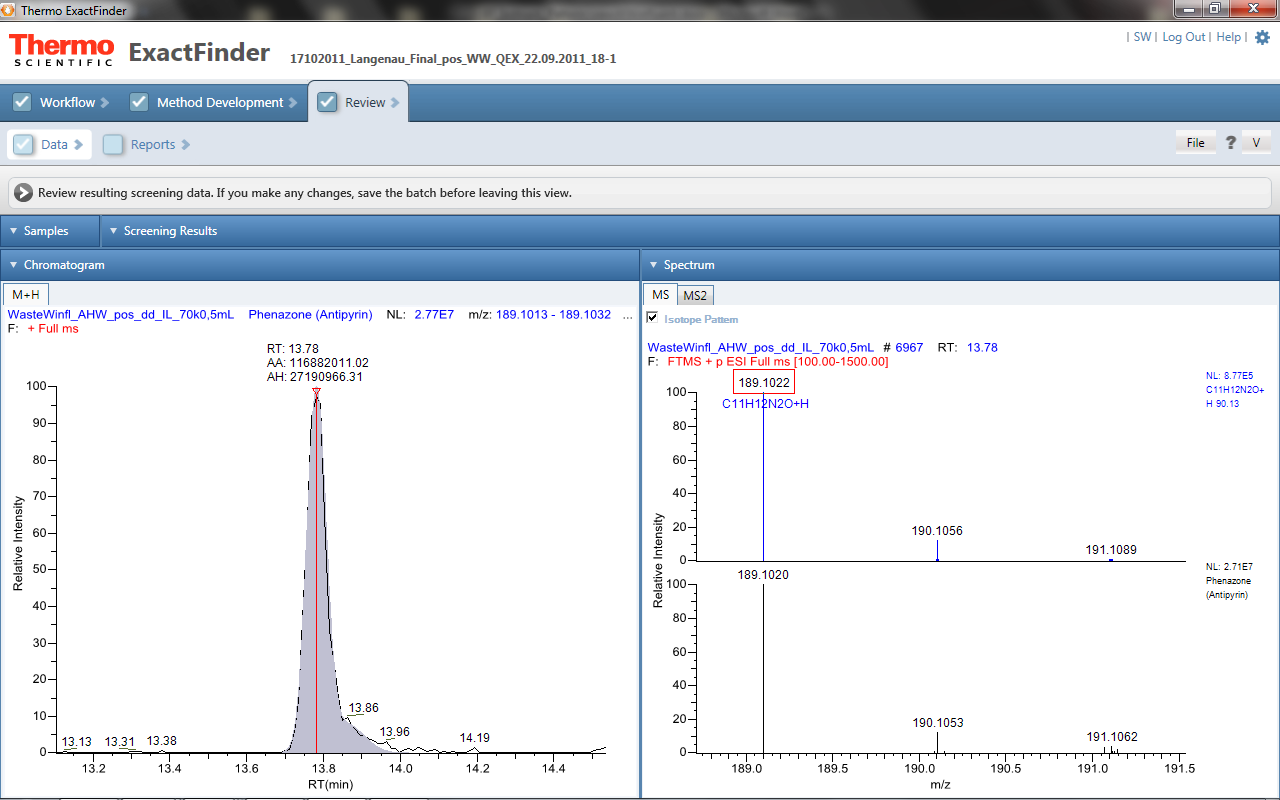This screenshot has height=800, width=1280.
Task: Uncheck the Isotope Pattern checkbox
Action: [x=653, y=318]
